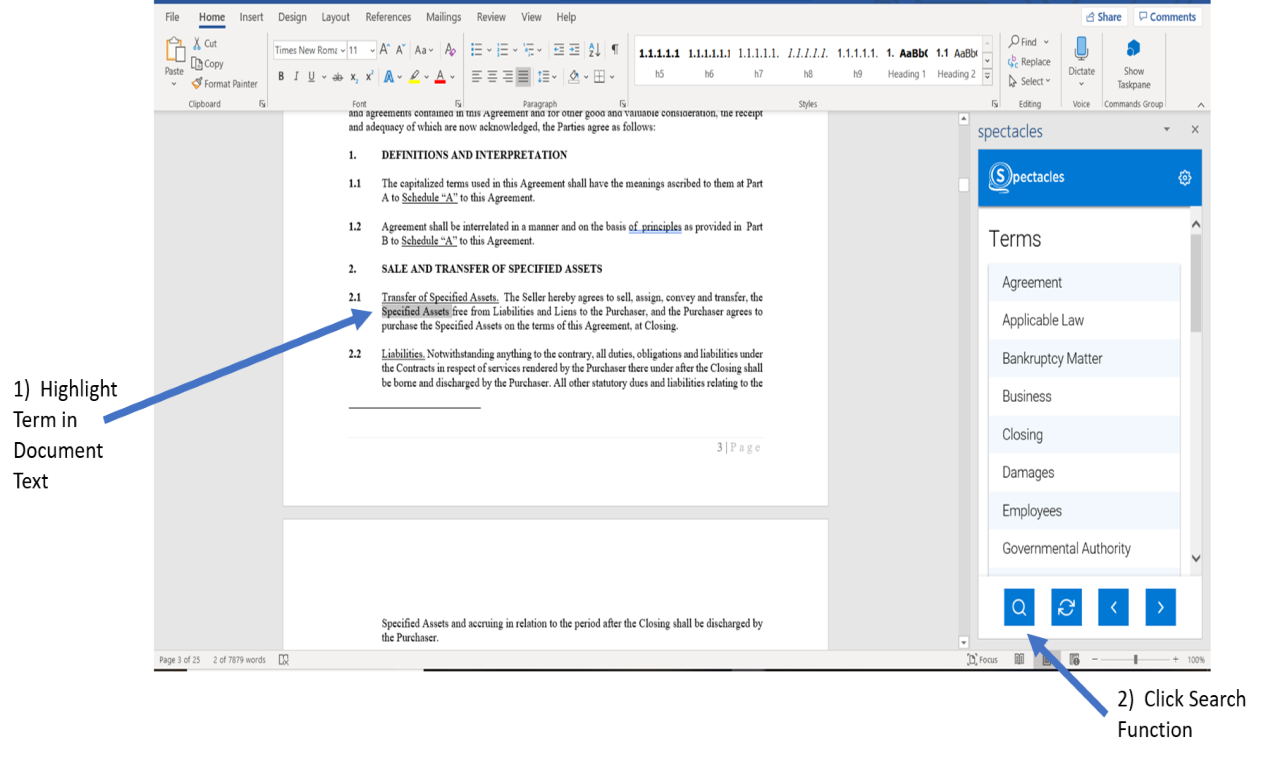Open the File menu

pos(172,17)
